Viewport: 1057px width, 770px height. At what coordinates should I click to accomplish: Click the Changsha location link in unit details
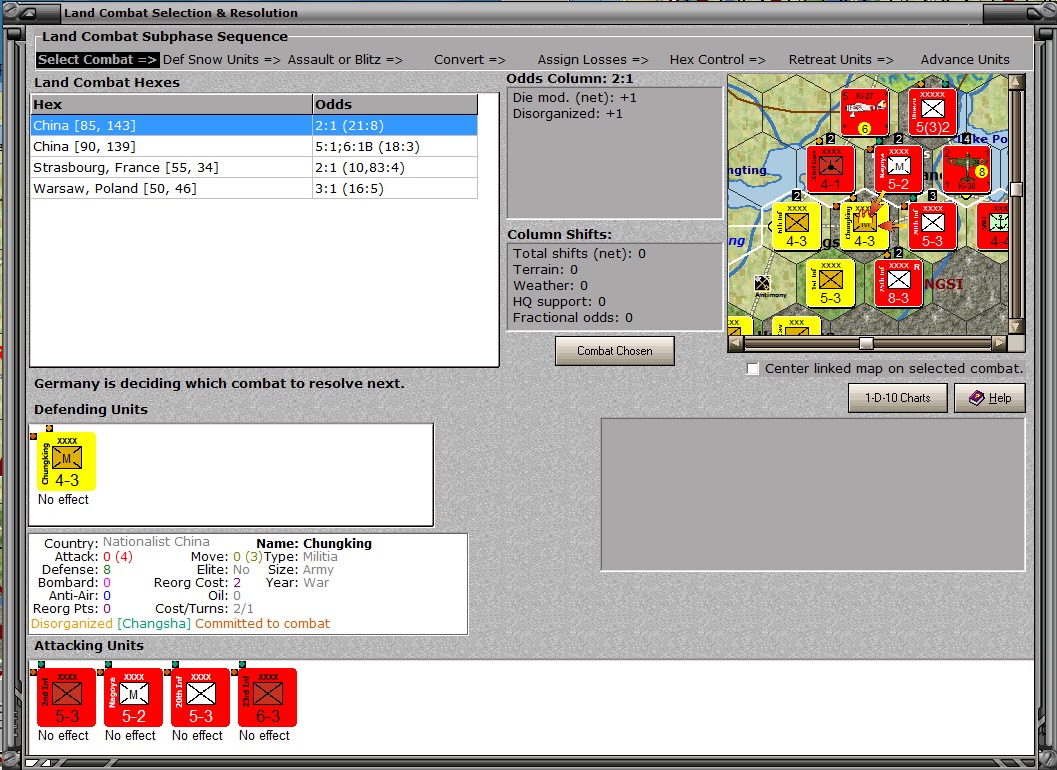point(154,624)
